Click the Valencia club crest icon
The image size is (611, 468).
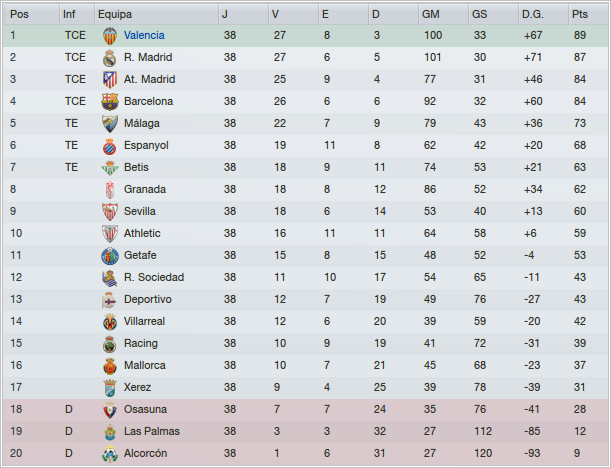(x=109, y=35)
